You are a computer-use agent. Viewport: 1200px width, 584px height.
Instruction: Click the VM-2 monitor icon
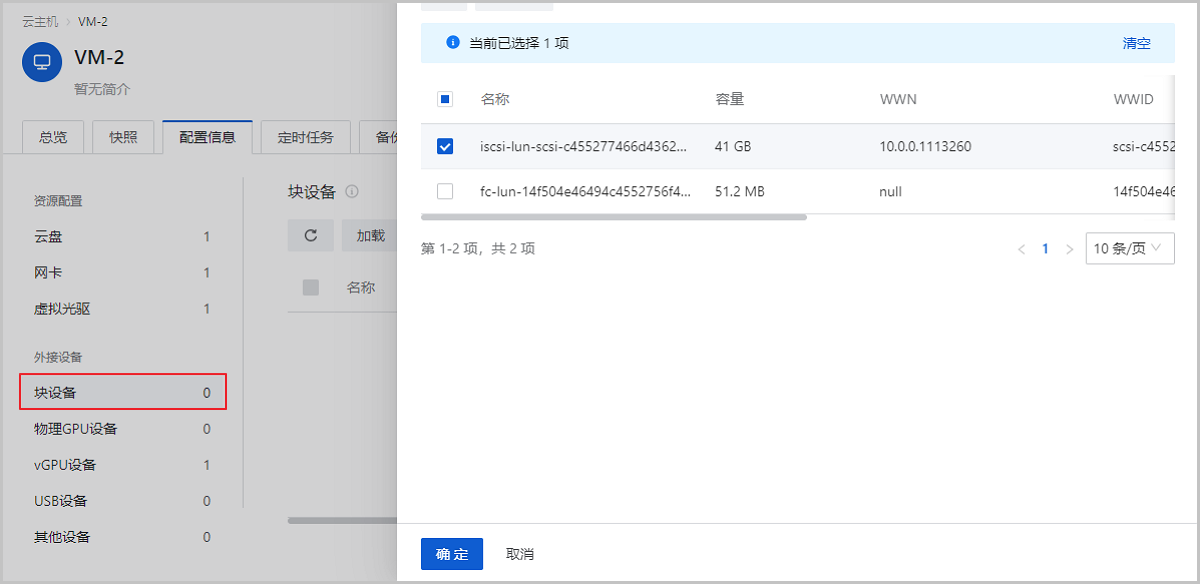click(42, 62)
